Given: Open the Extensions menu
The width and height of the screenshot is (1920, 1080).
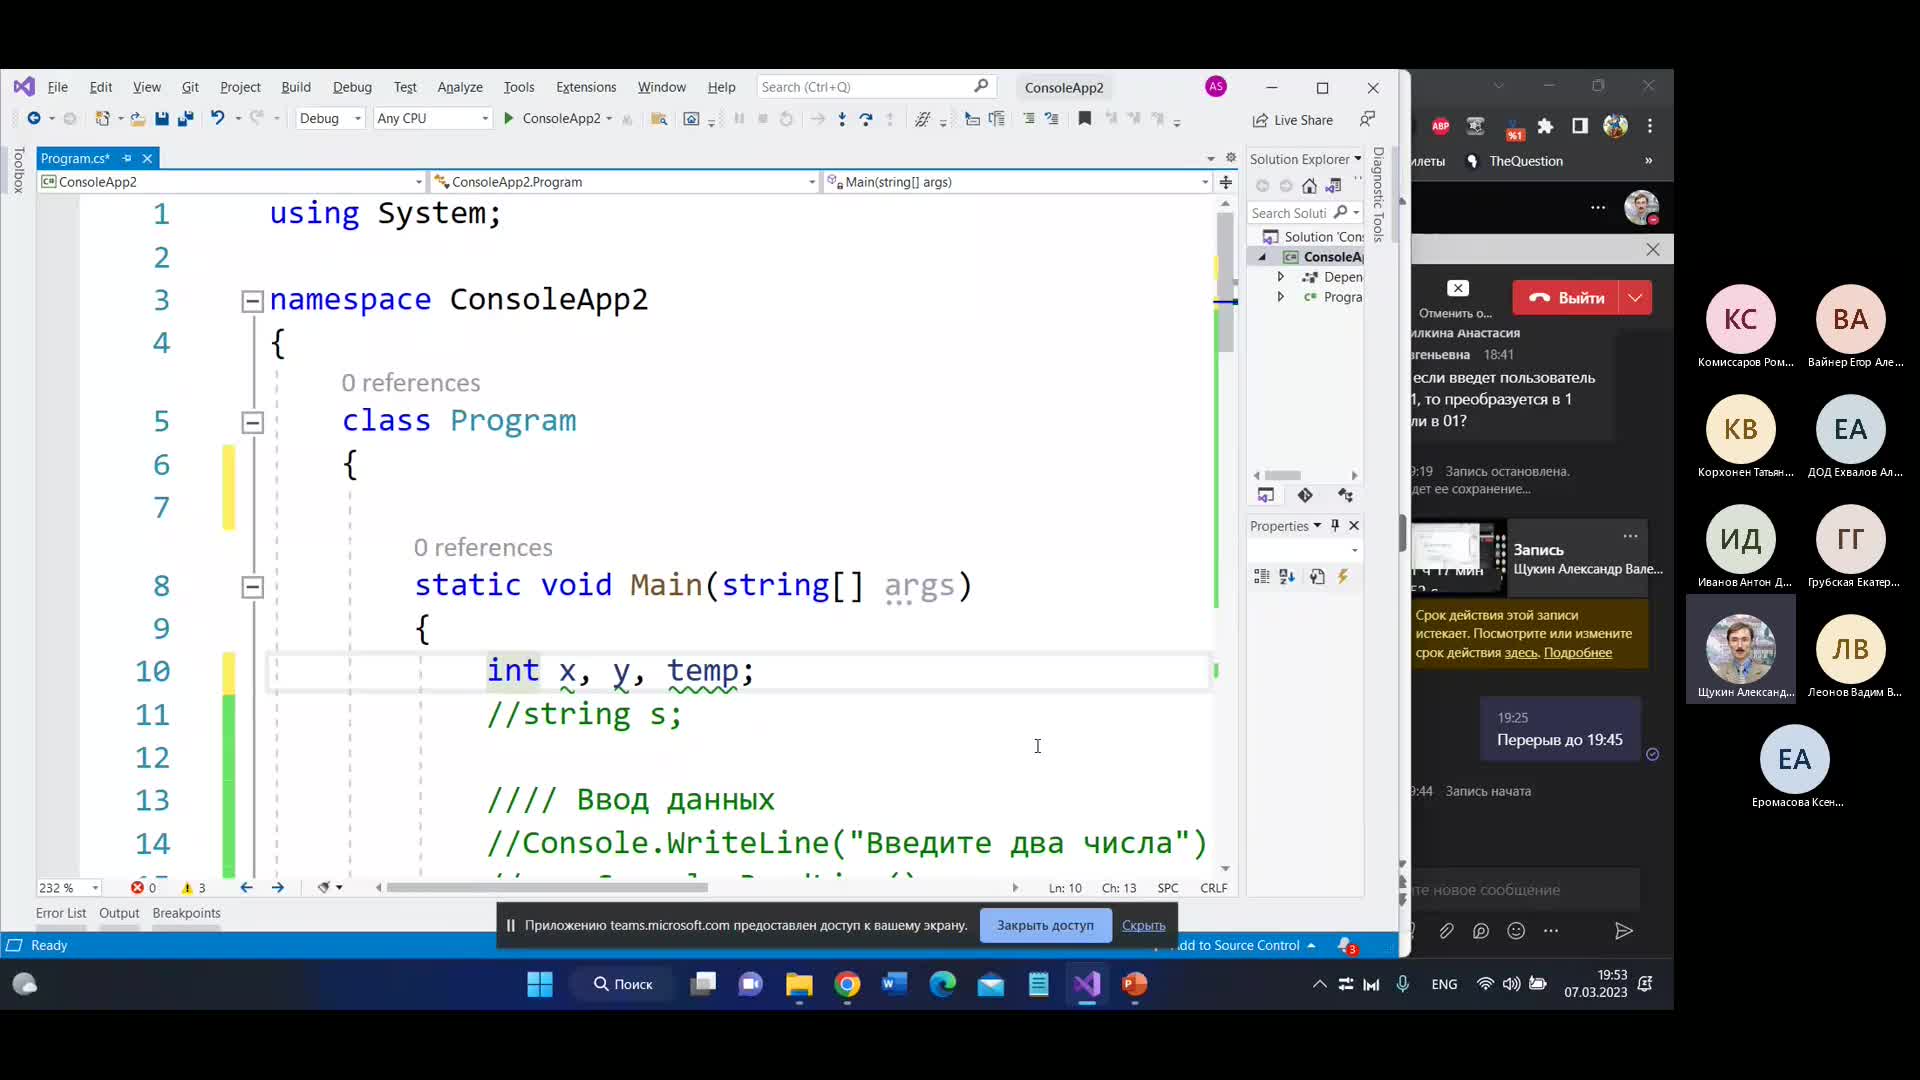Looking at the screenshot, I should point(586,87).
